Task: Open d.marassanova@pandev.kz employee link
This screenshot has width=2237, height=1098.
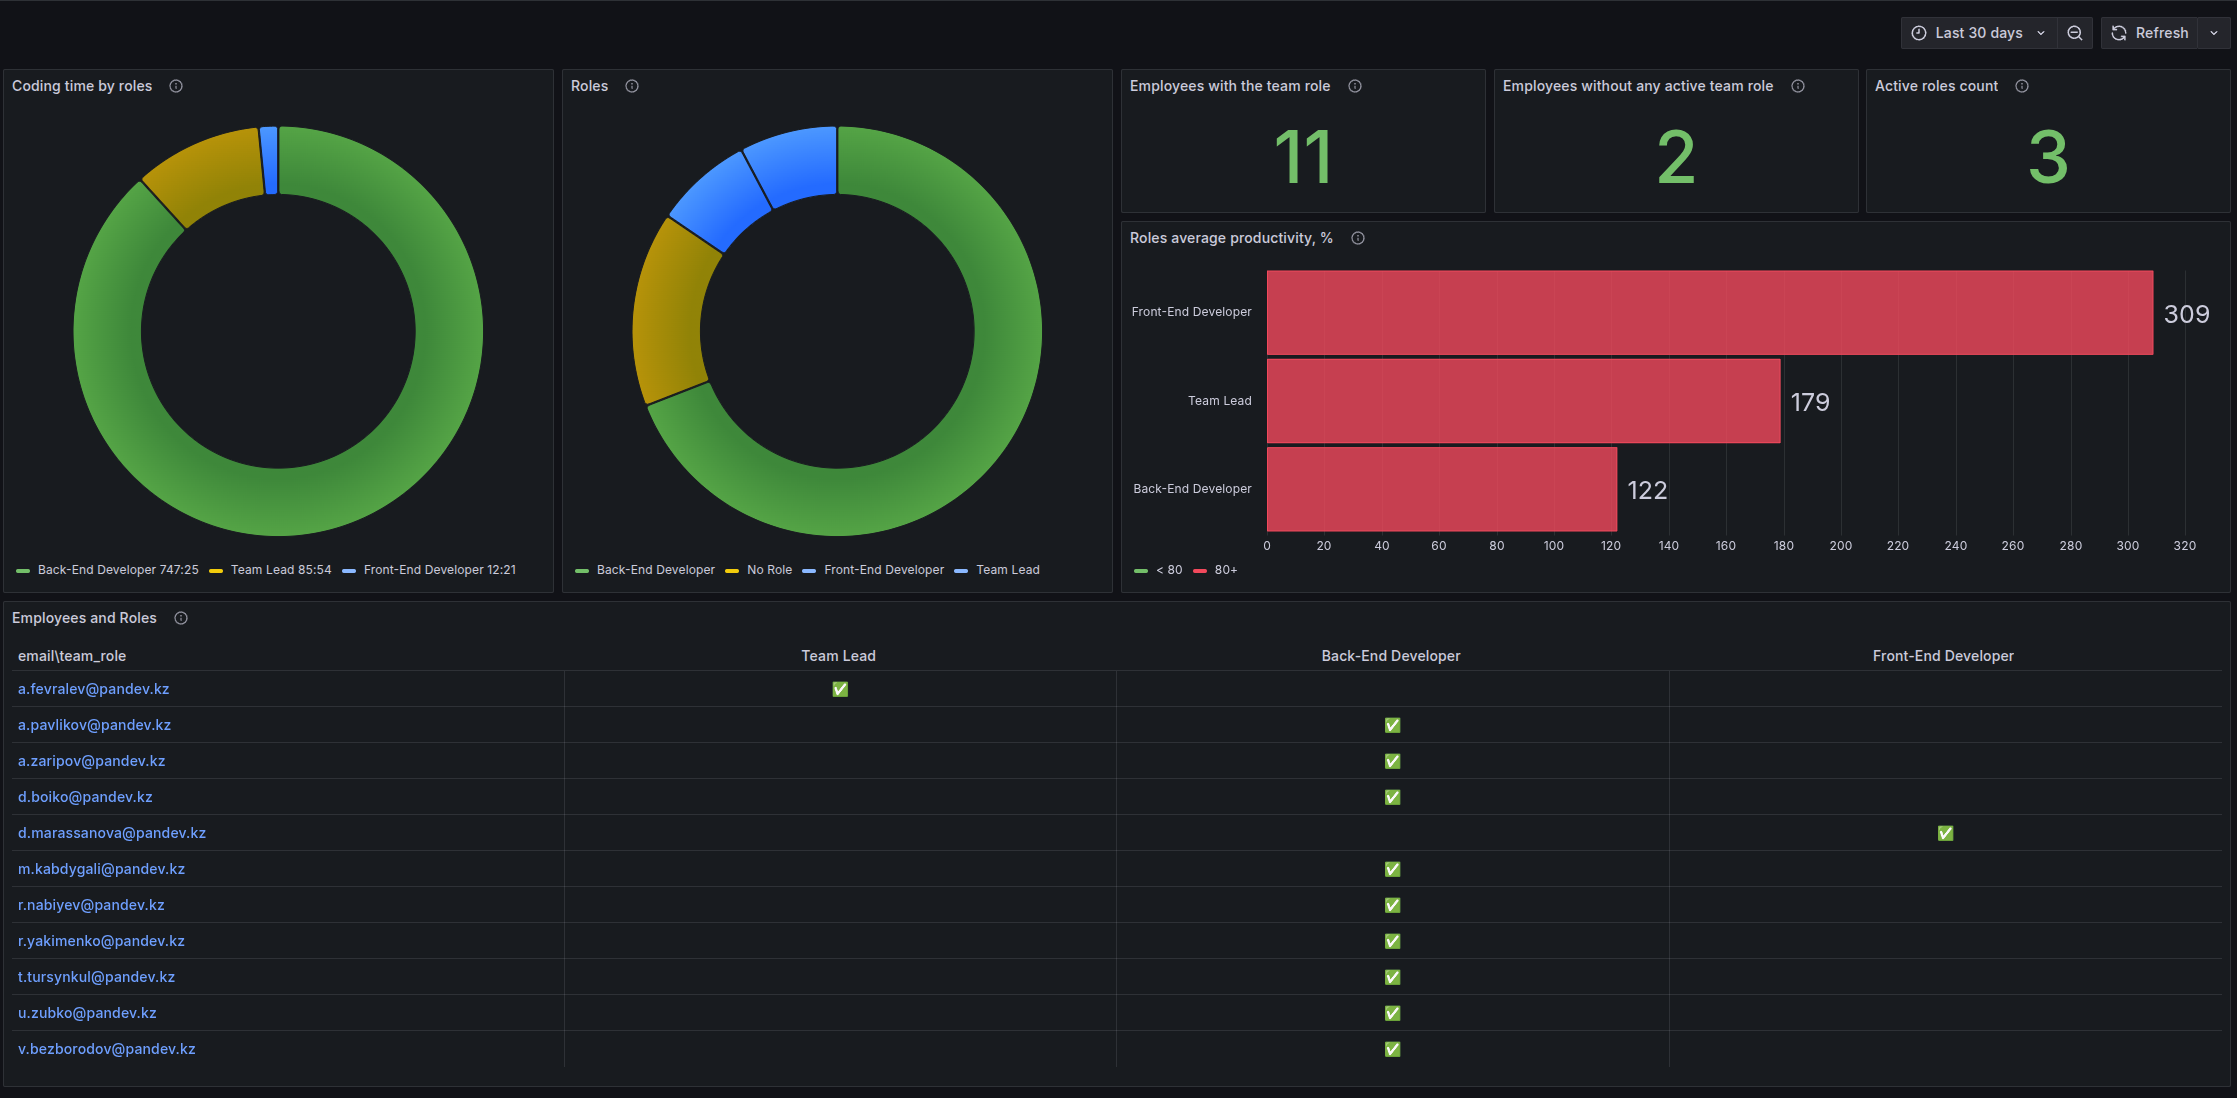Action: [x=112, y=833]
